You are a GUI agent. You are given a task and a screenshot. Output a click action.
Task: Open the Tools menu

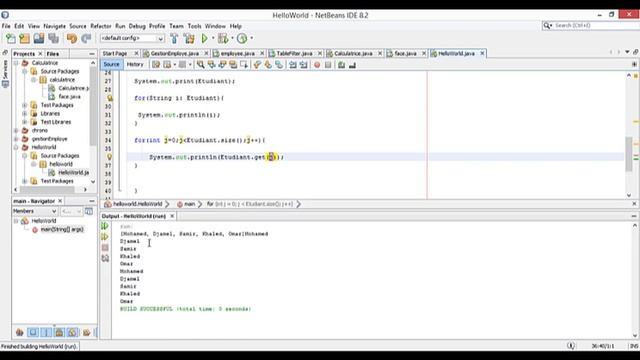[x=194, y=26]
